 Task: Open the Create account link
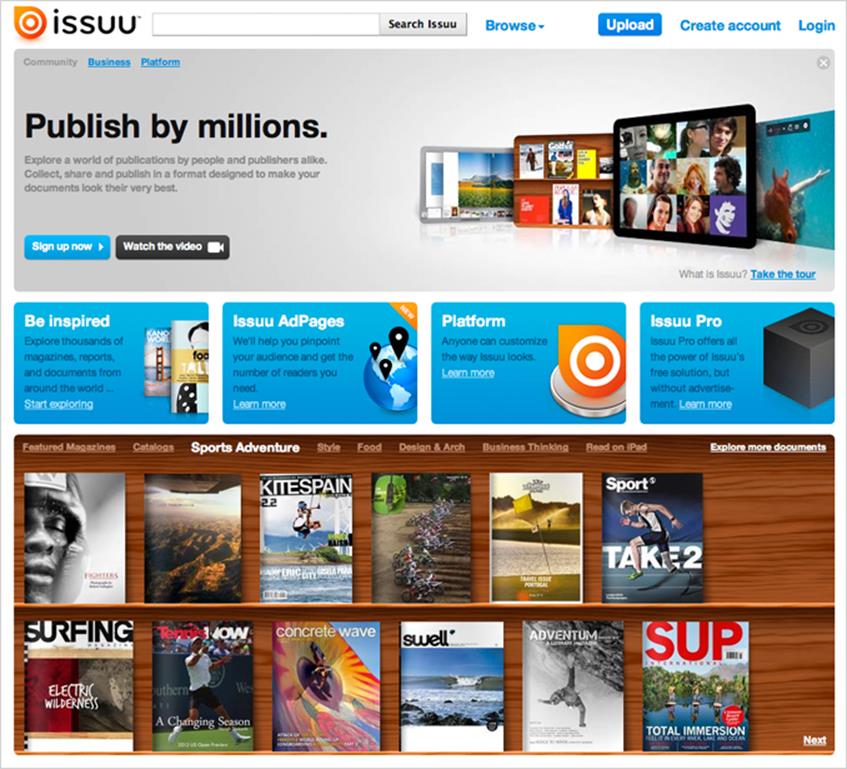point(730,25)
